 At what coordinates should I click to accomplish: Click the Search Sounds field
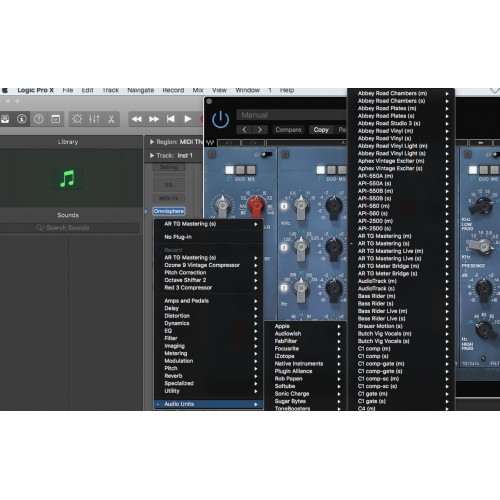(x=69, y=228)
